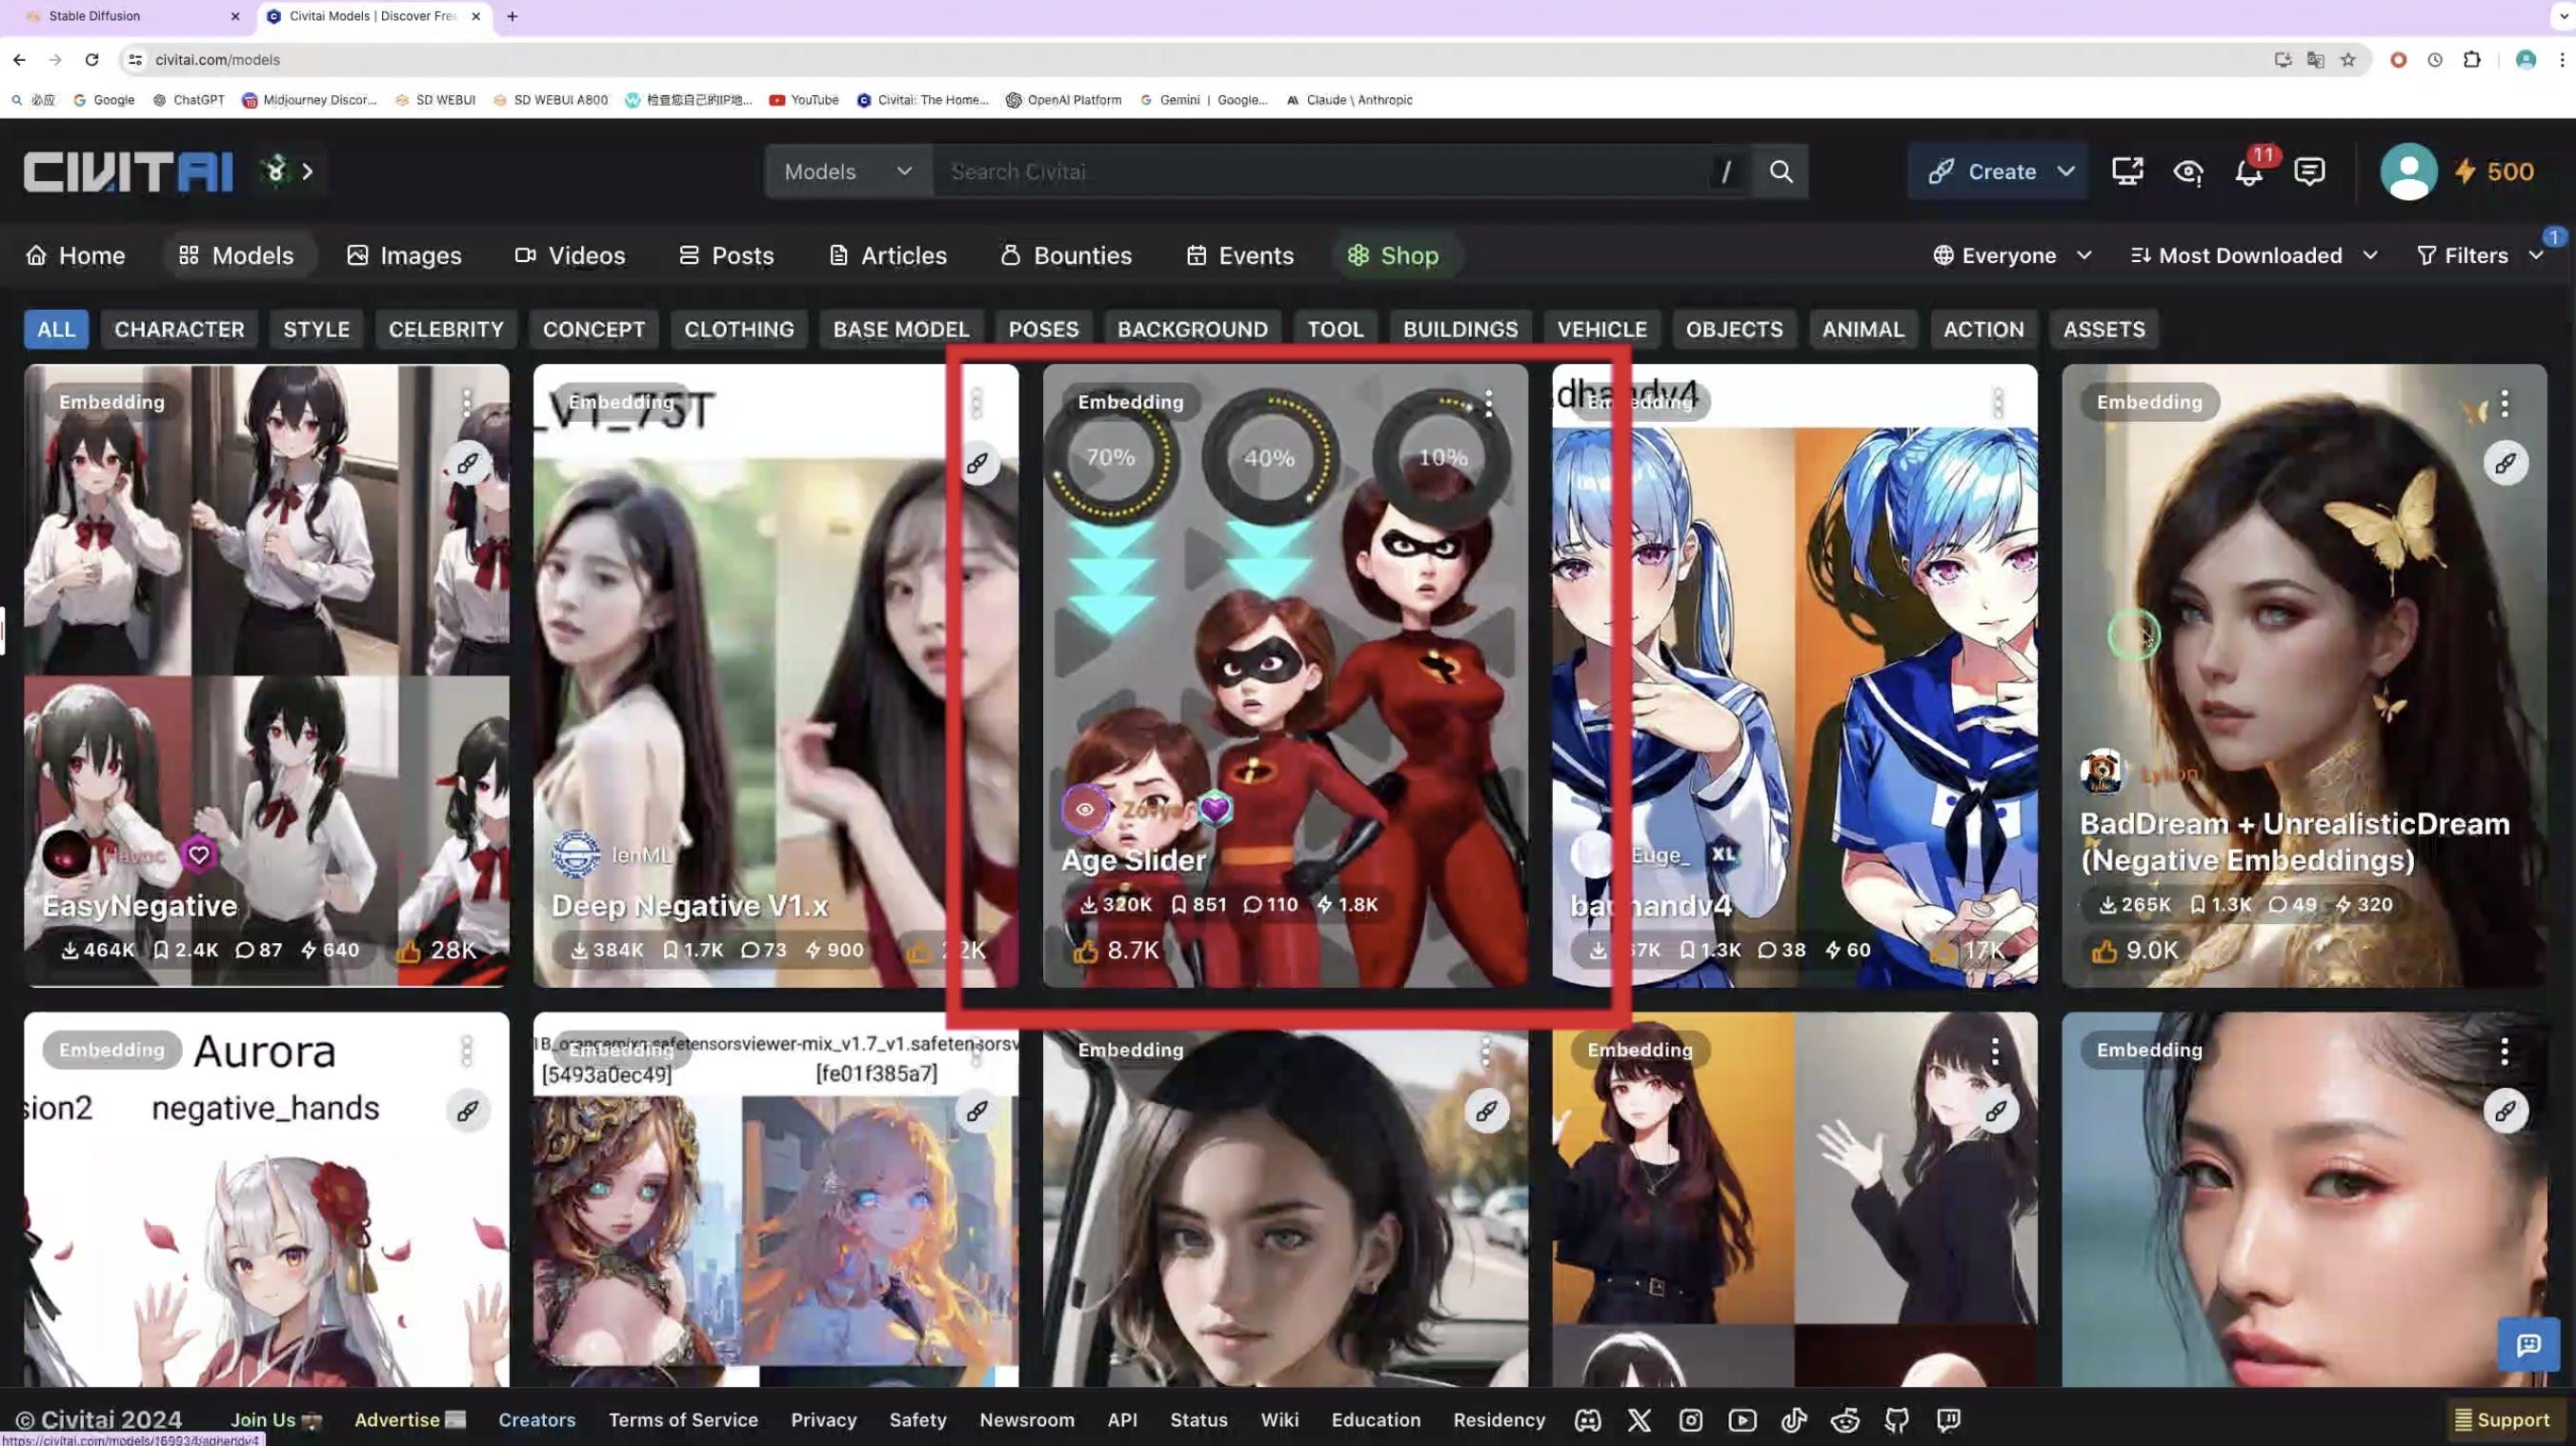Open the download/screen icon beside Create
Screen dimensions: 2576x1446
2127,172
